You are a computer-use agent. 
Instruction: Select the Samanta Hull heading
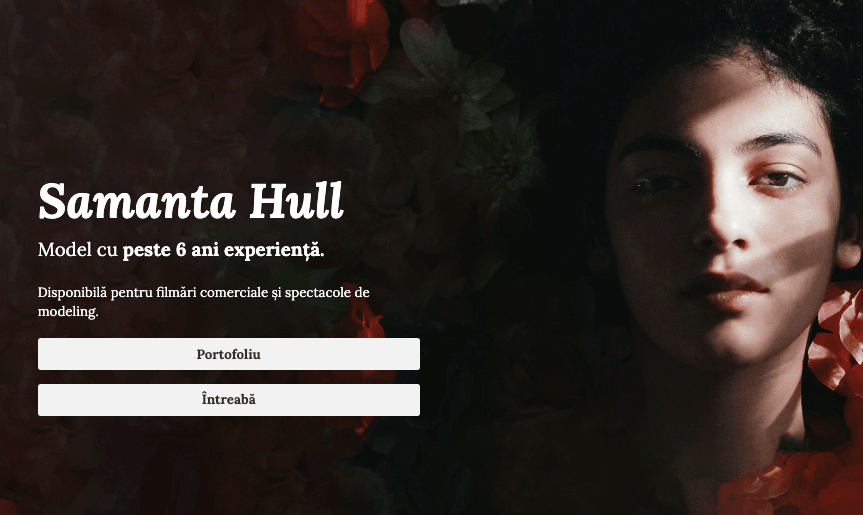pos(190,202)
